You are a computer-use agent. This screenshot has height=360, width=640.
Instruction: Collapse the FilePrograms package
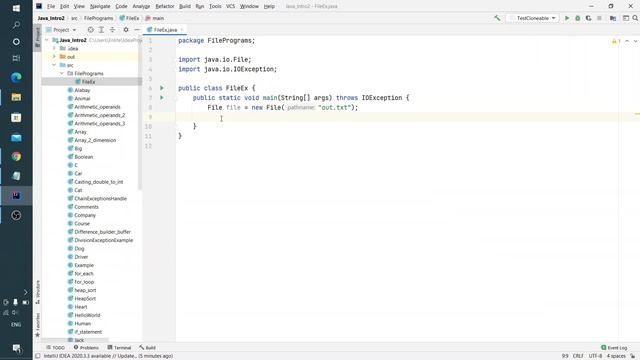point(62,73)
